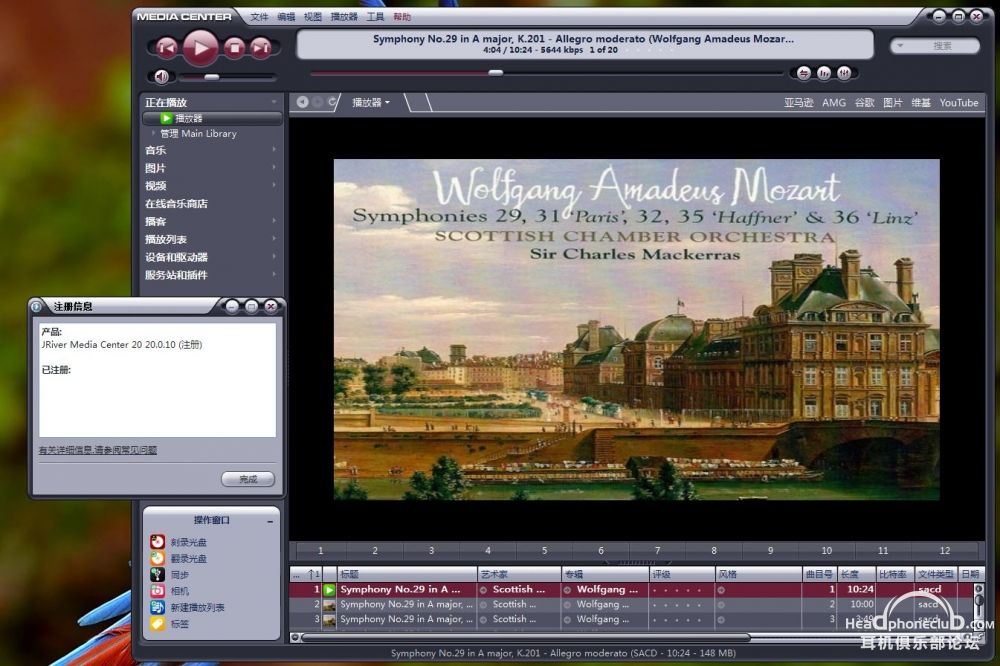Sort by the 长度 column header
The height and width of the screenshot is (666, 1000).
tap(856, 574)
